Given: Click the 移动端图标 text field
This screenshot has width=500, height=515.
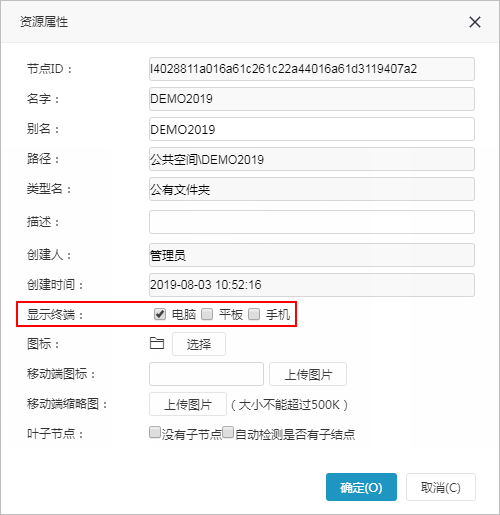Looking at the screenshot, I should coord(206,374).
